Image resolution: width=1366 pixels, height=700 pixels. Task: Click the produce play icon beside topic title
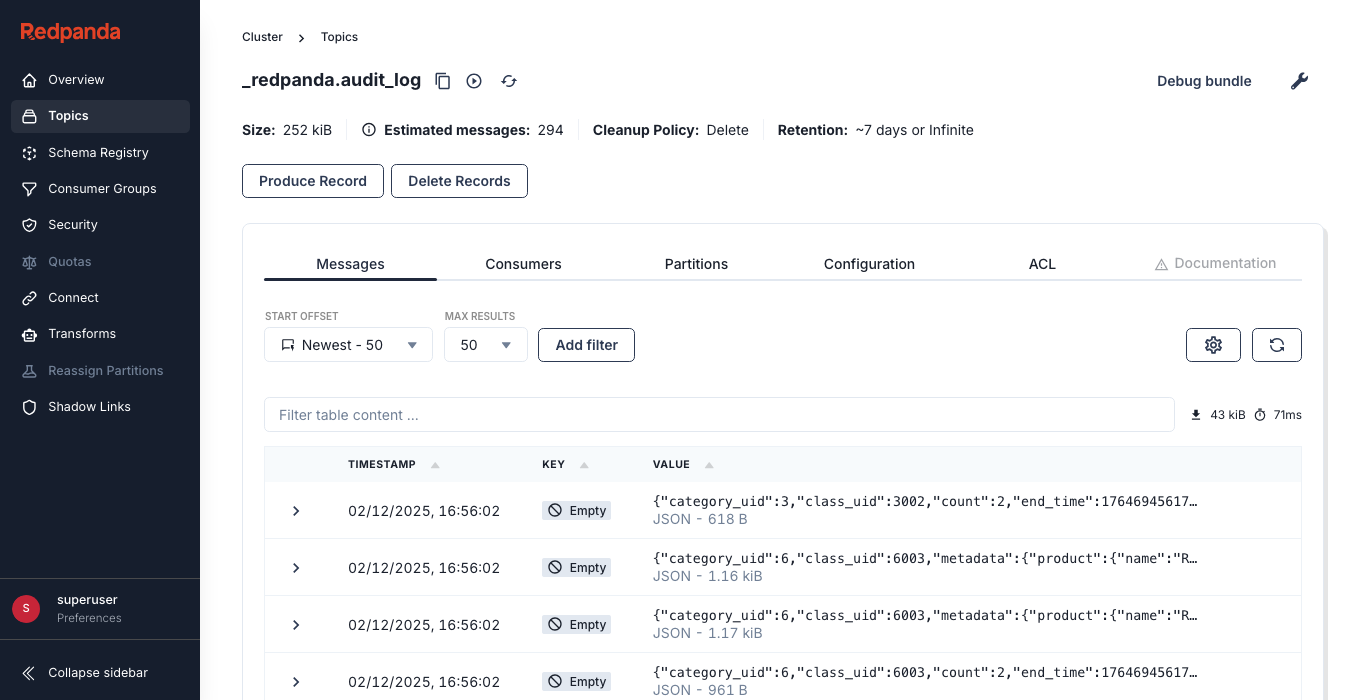[x=473, y=80]
